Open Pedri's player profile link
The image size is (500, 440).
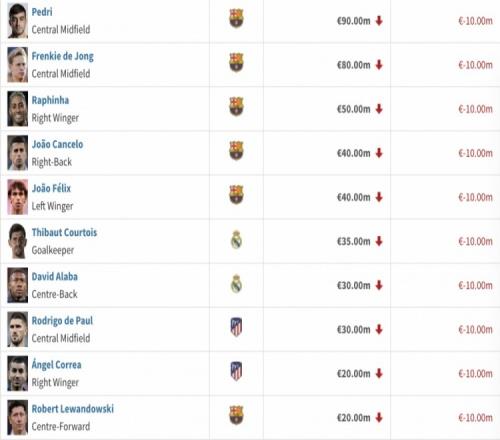[x=42, y=12]
